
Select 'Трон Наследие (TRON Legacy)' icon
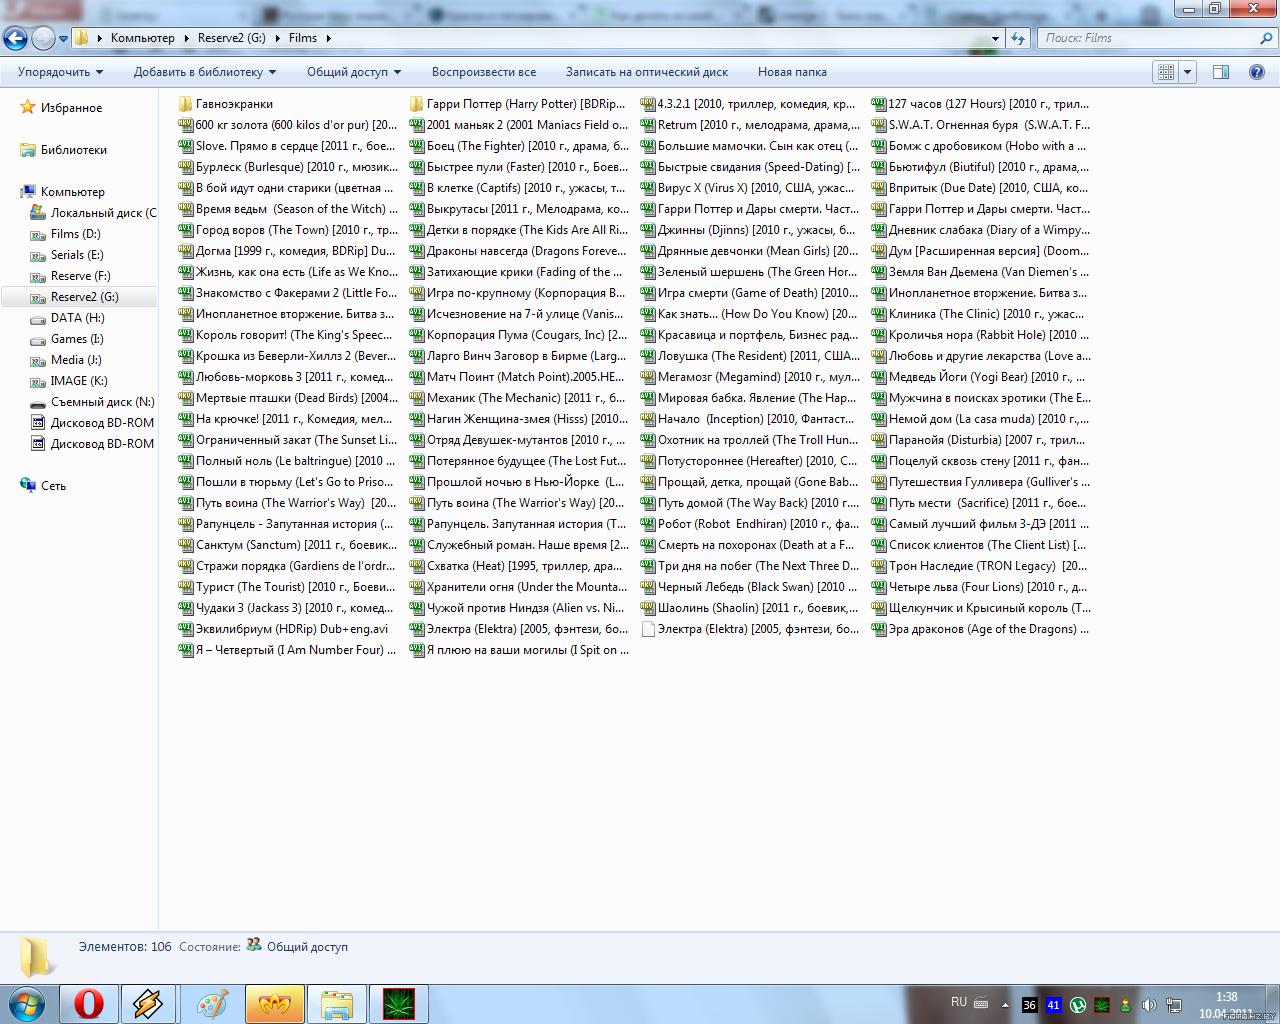tap(878, 566)
